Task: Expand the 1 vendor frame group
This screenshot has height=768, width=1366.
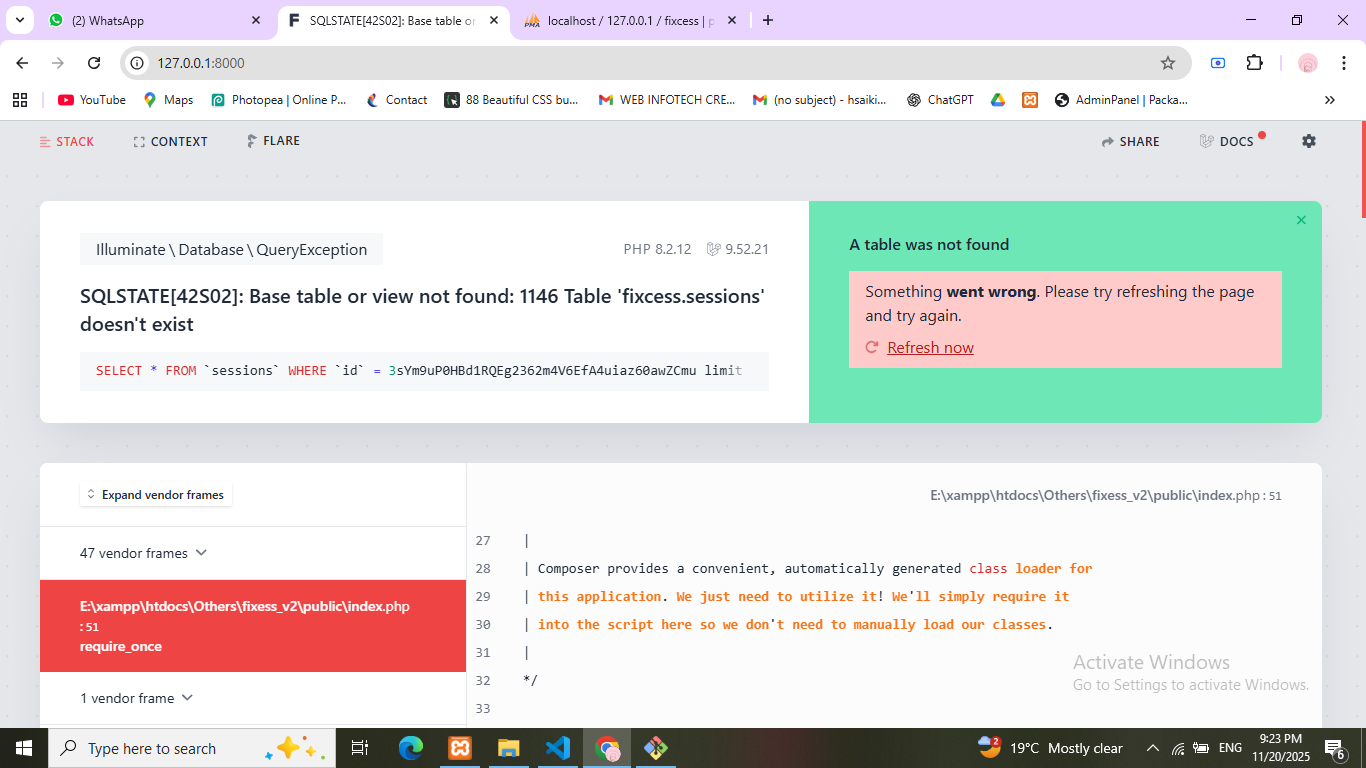Action: tap(137, 698)
